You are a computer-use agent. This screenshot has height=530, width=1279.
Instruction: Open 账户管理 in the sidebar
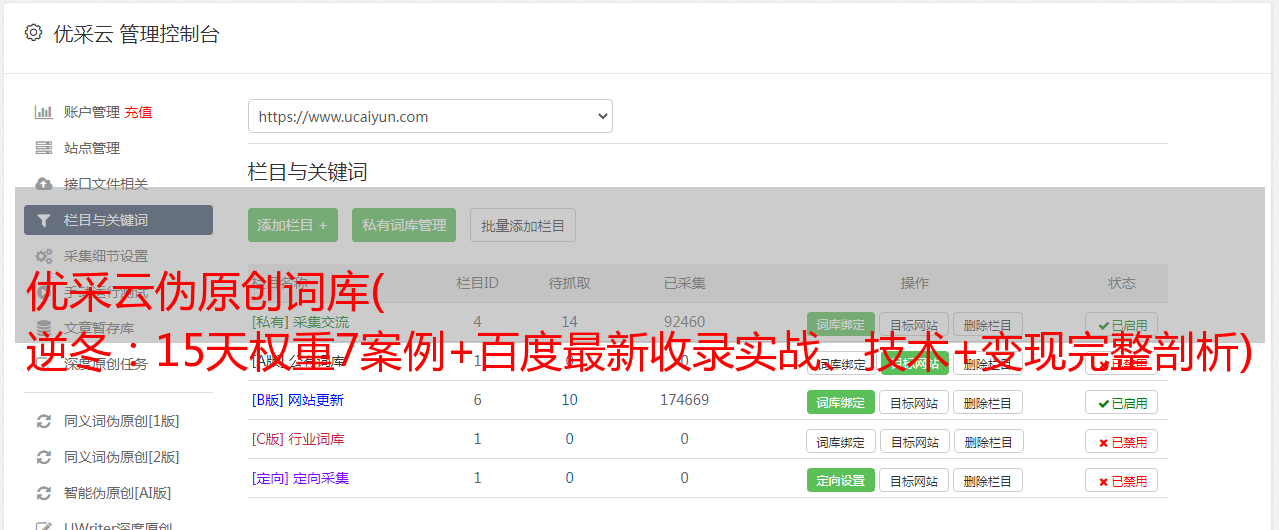click(92, 112)
